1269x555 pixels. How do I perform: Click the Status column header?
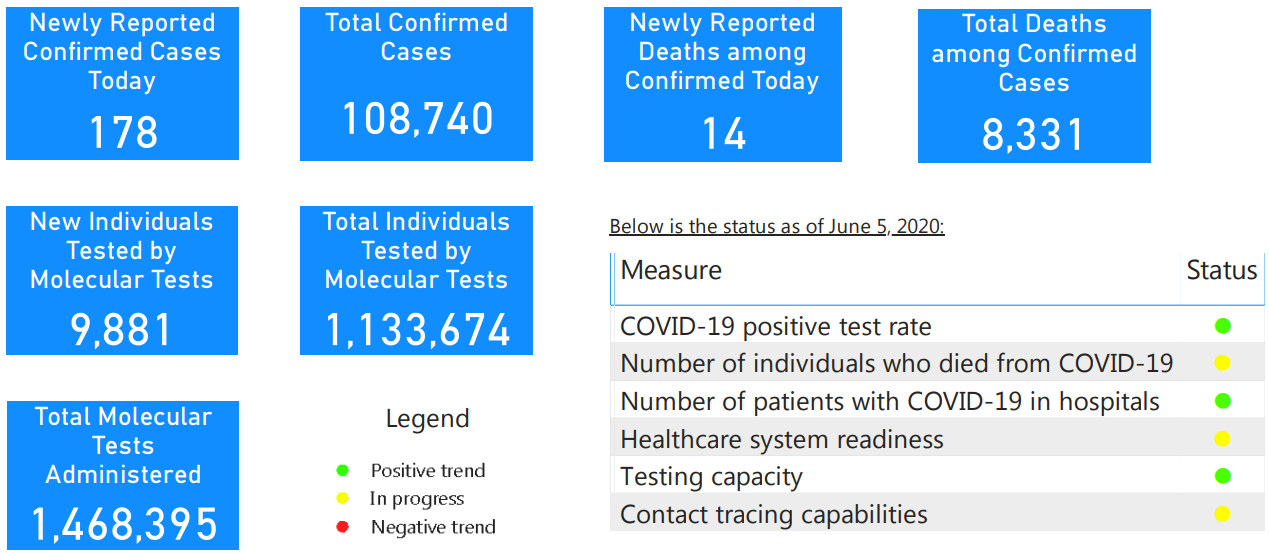click(1221, 270)
